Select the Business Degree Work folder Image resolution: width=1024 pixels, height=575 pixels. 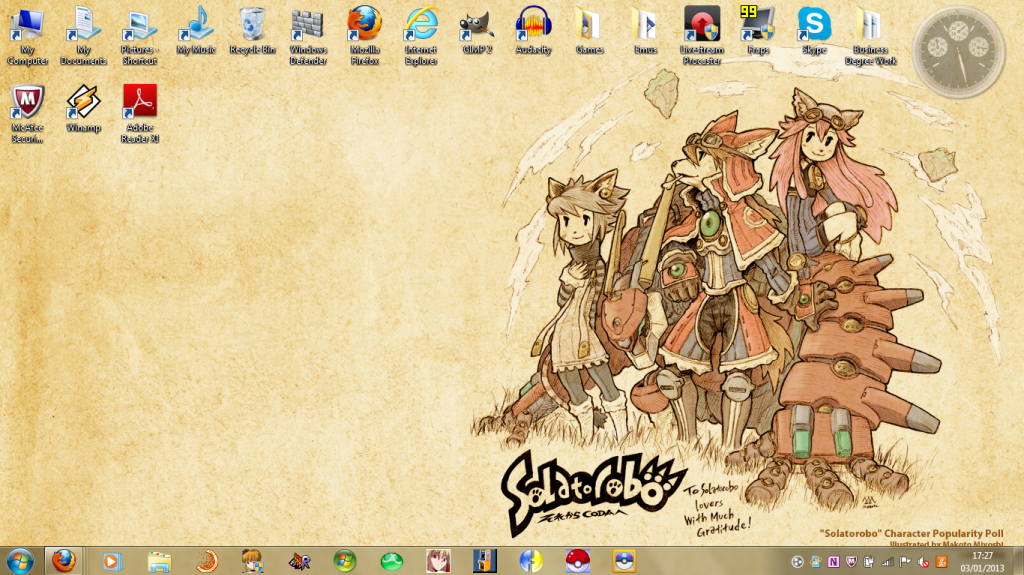(x=871, y=37)
